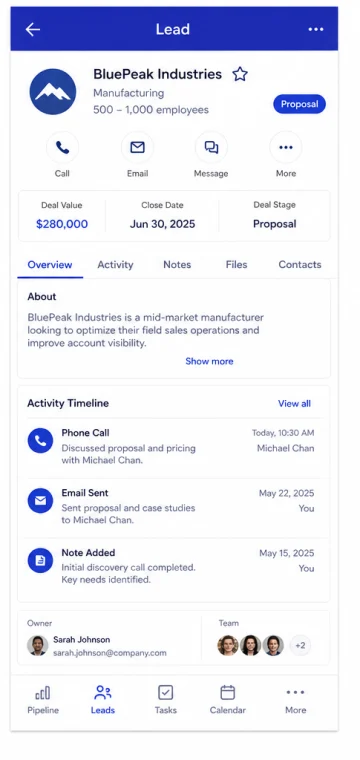Tap the Jun 30, 2025 close date
Screen dimensions: 360x760
162,224
